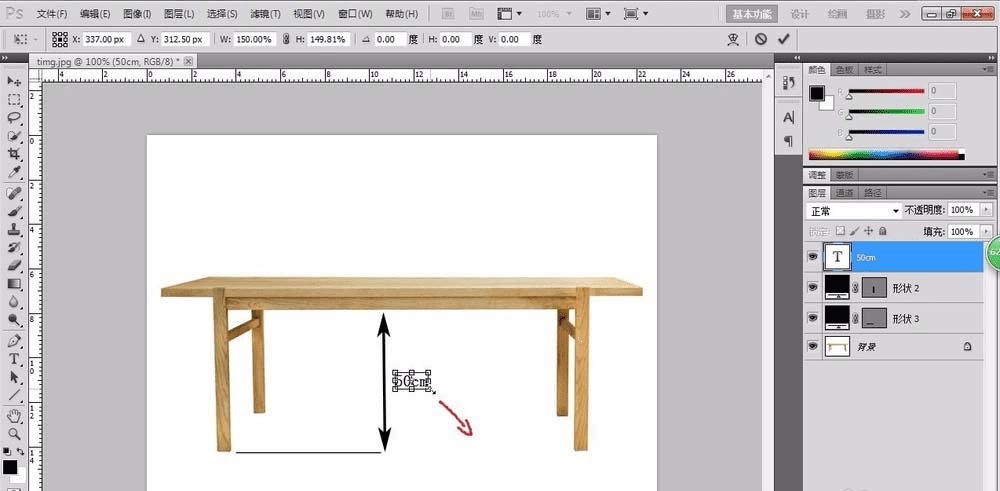Image resolution: width=1000 pixels, height=491 pixels.
Task: Toggle lock image pixels brush icon
Action: click(855, 231)
